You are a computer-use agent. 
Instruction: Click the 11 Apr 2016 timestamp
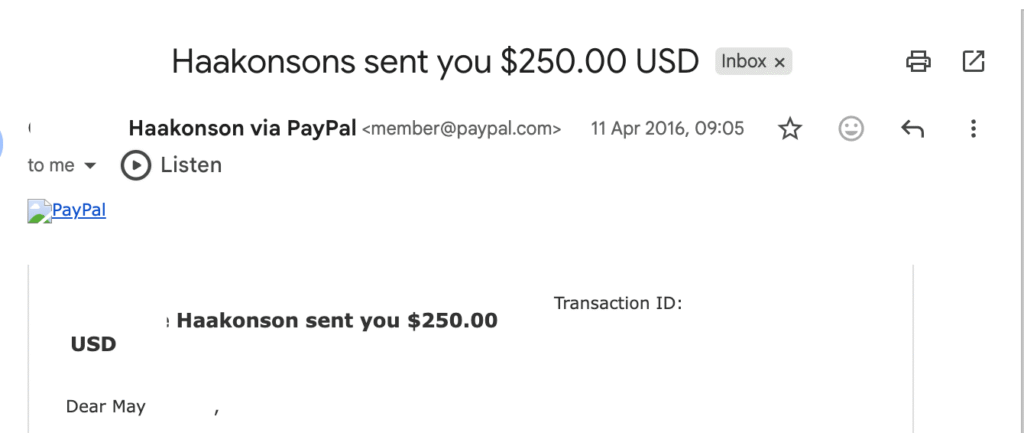click(x=667, y=129)
